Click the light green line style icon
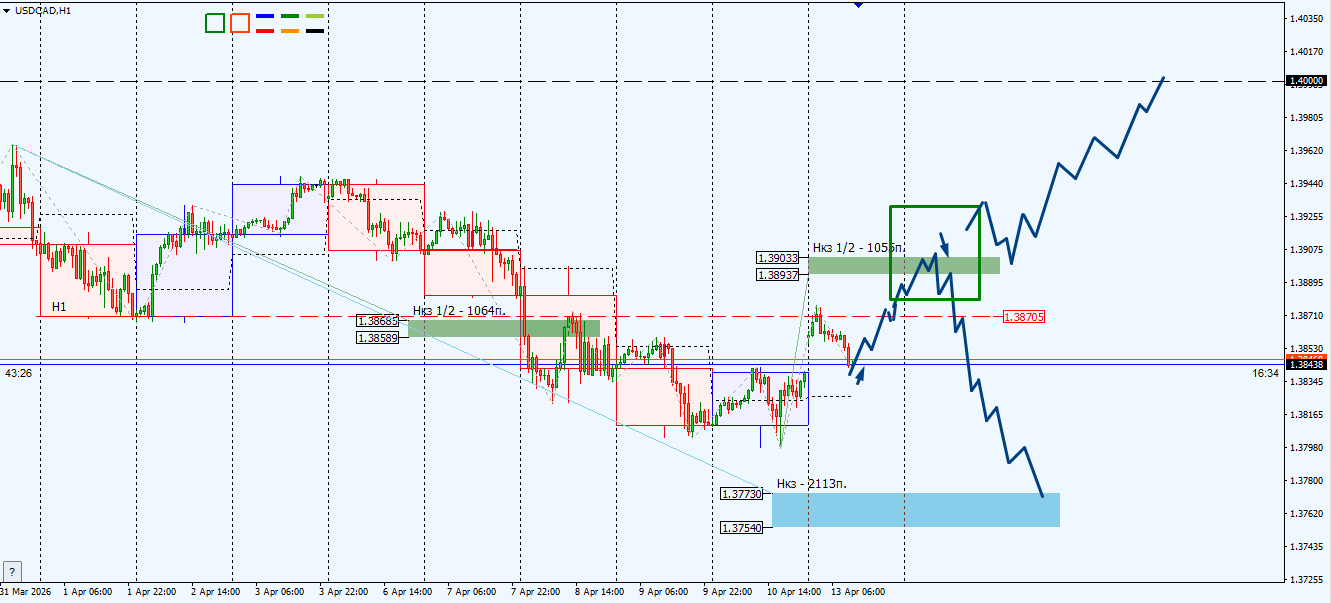 coord(315,16)
